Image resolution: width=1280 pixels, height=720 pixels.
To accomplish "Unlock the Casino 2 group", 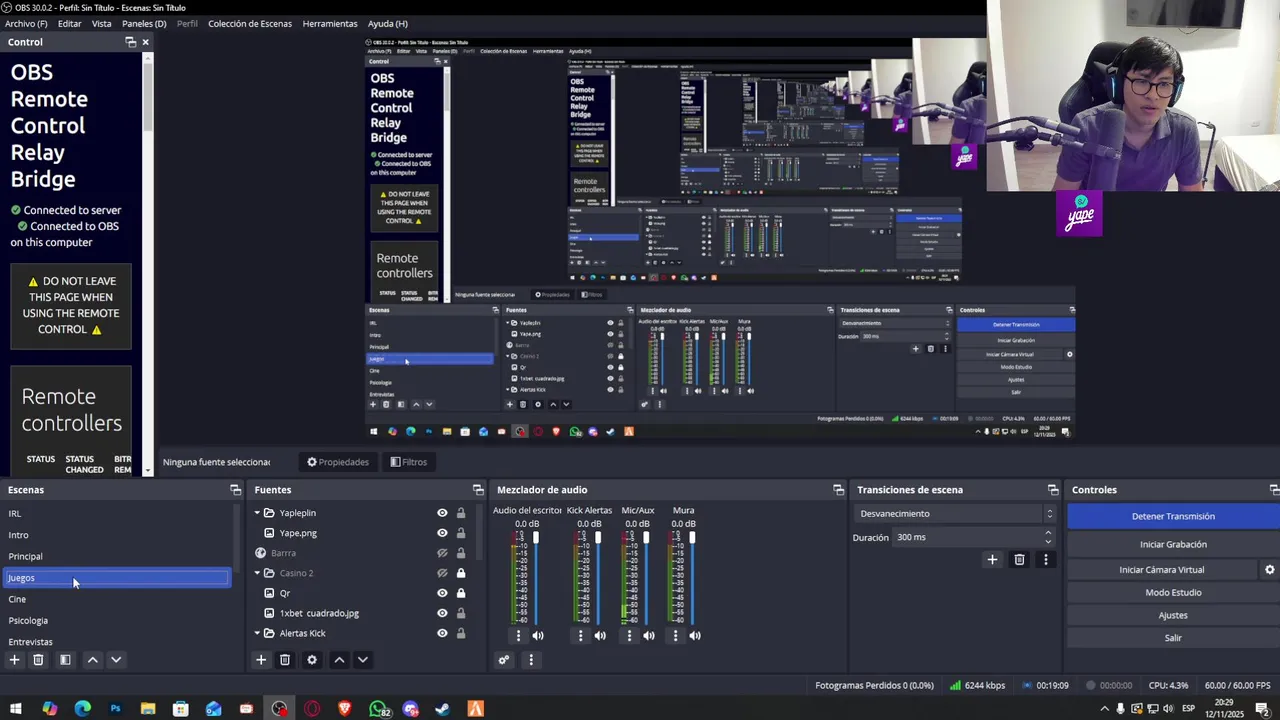I will pos(461,573).
